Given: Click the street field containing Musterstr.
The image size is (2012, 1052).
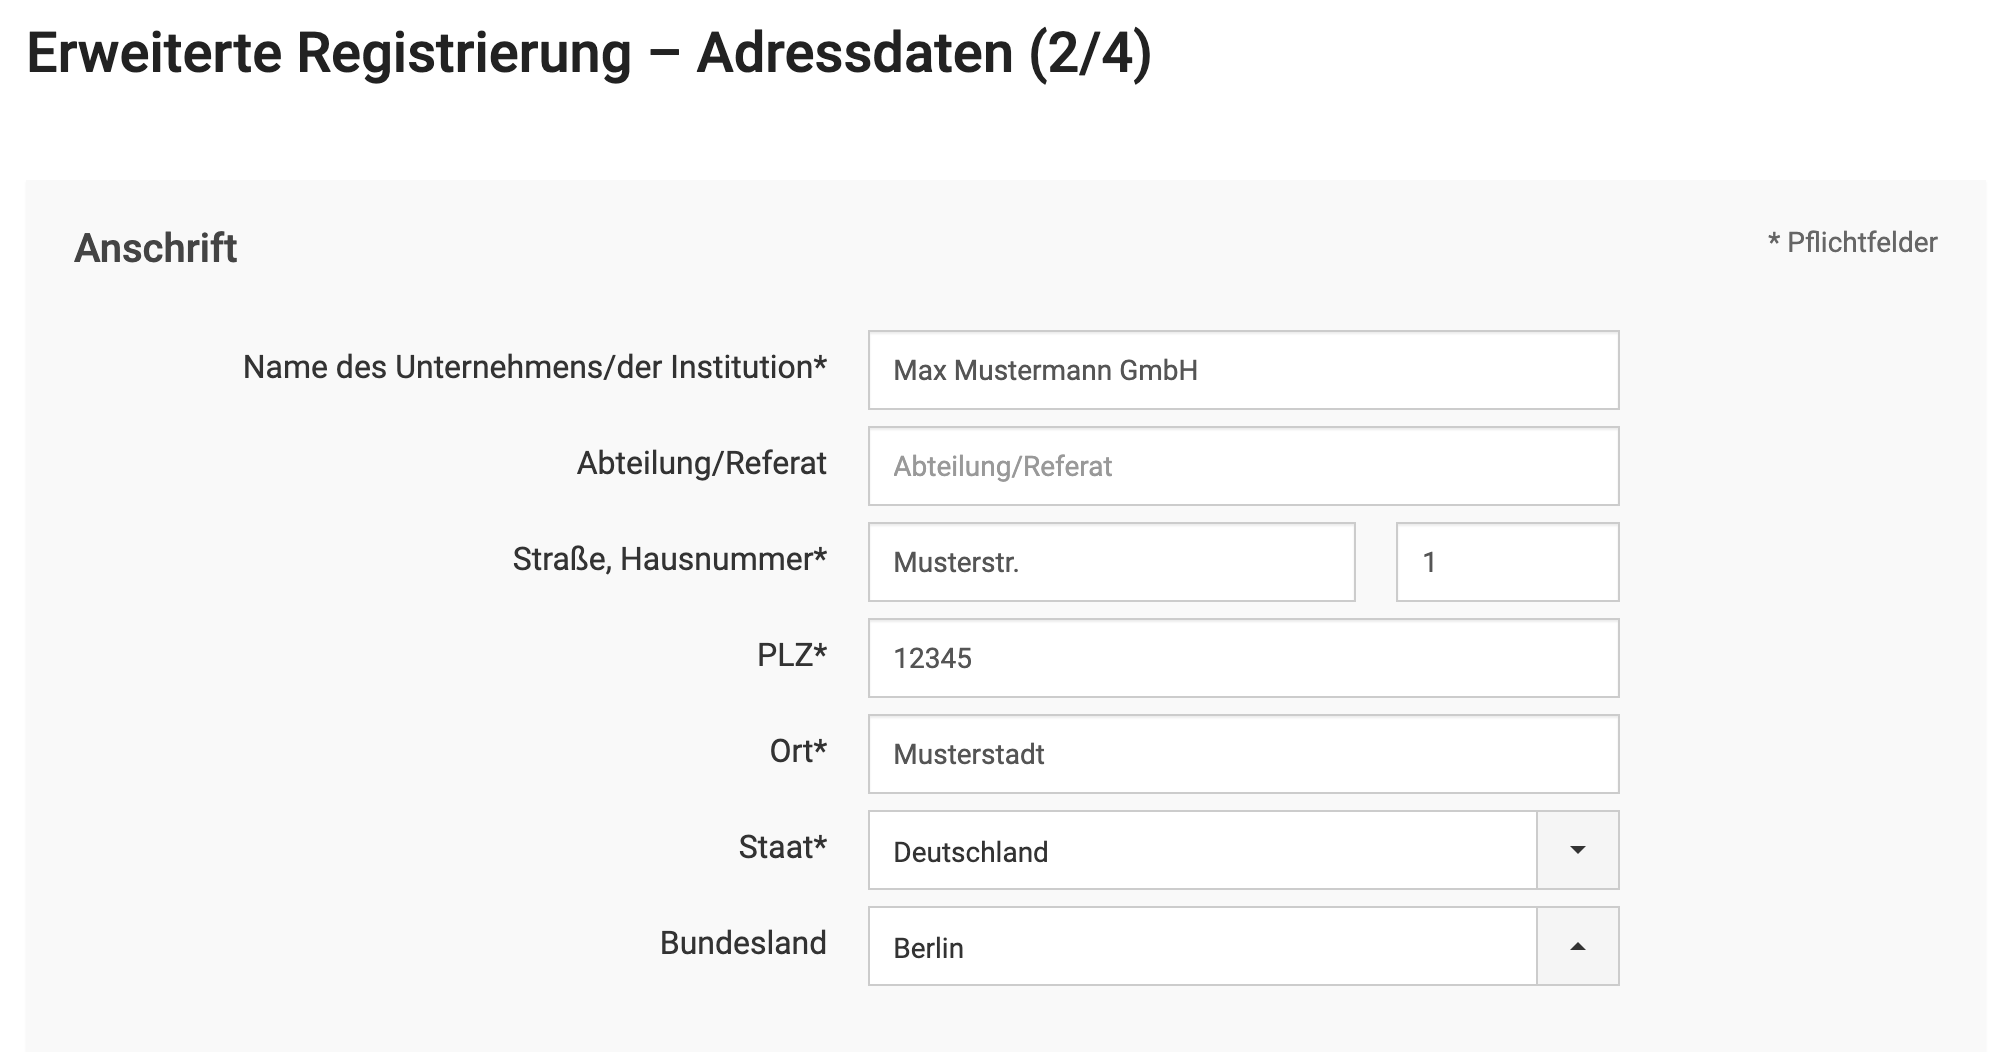Looking at the screenshot, I should pos(1111,562).
